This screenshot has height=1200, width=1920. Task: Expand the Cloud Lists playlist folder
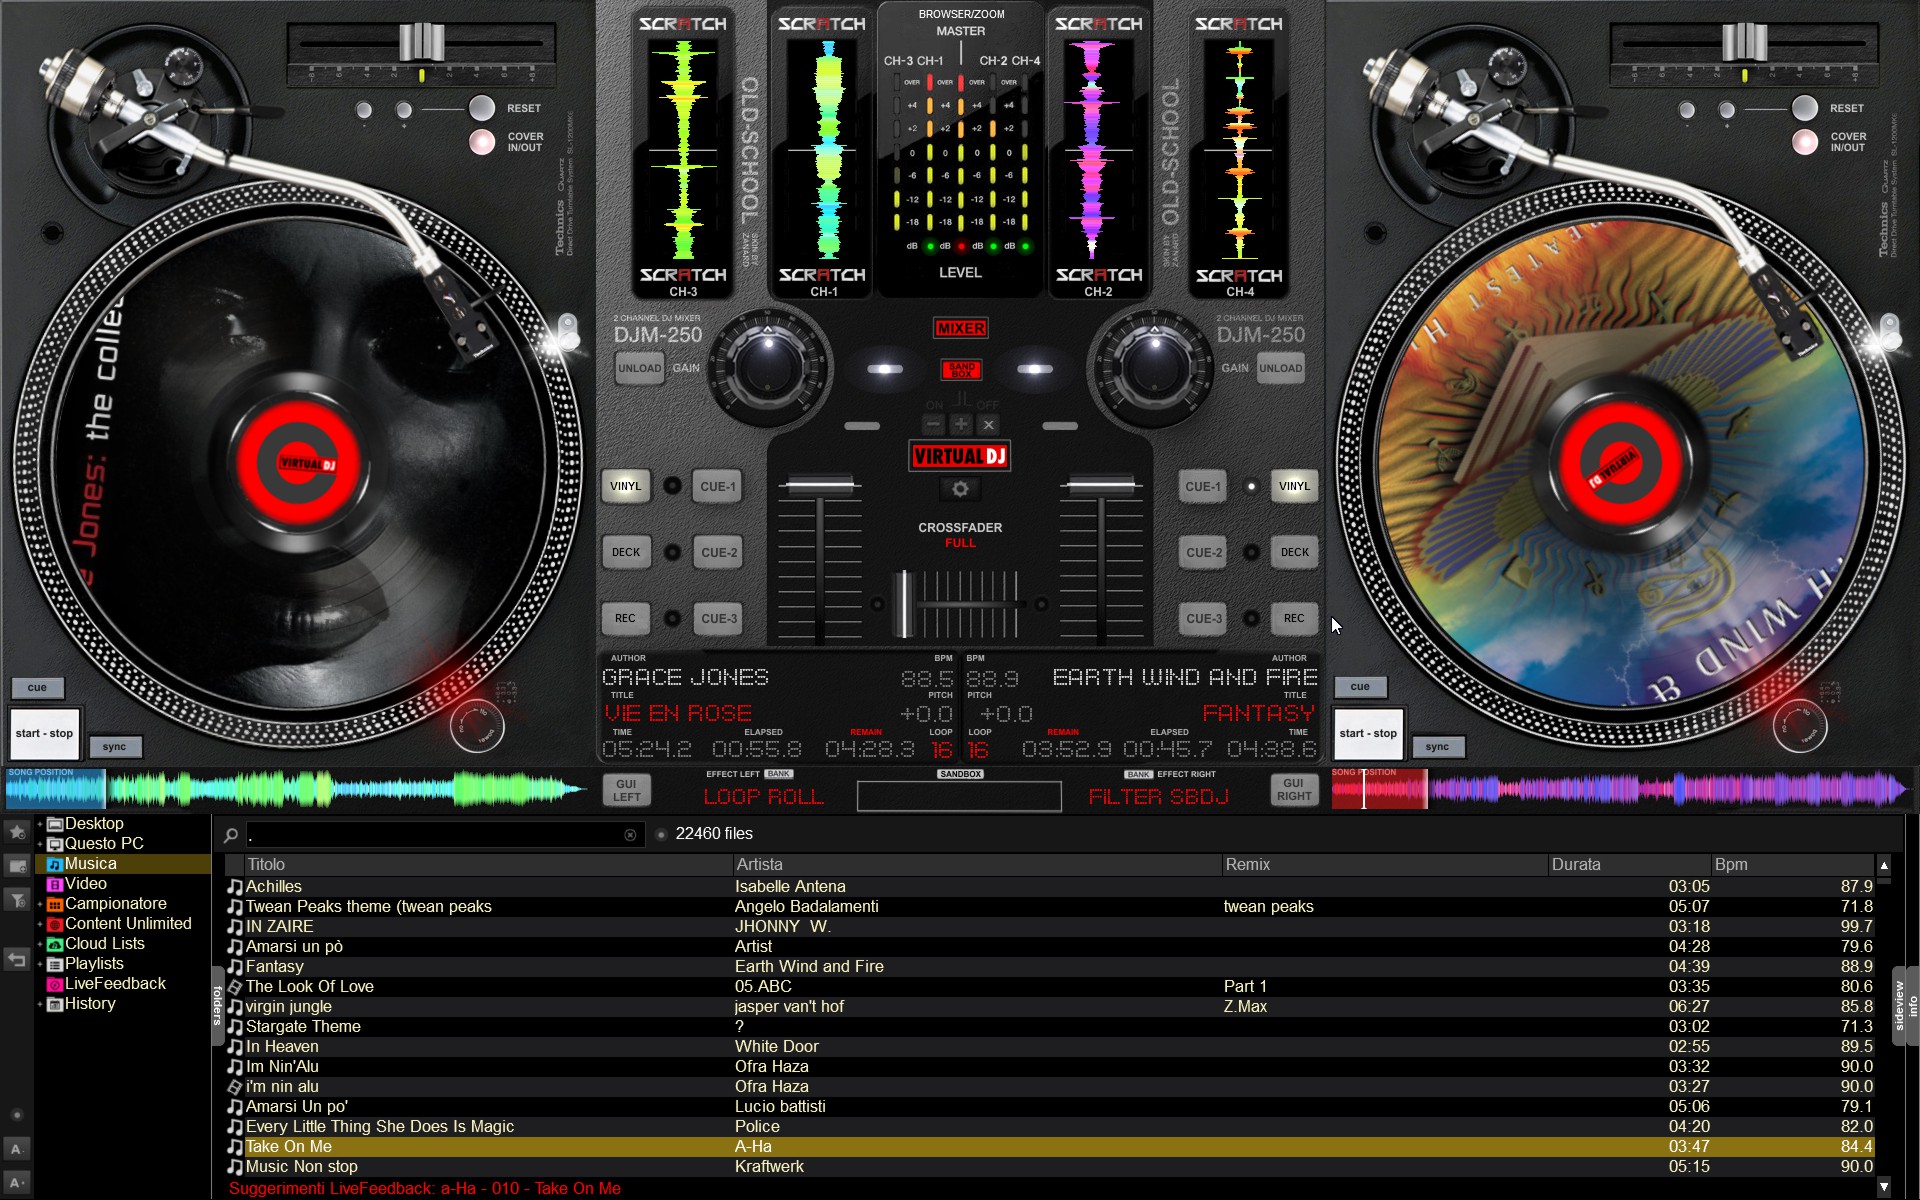tap(37, 943)
